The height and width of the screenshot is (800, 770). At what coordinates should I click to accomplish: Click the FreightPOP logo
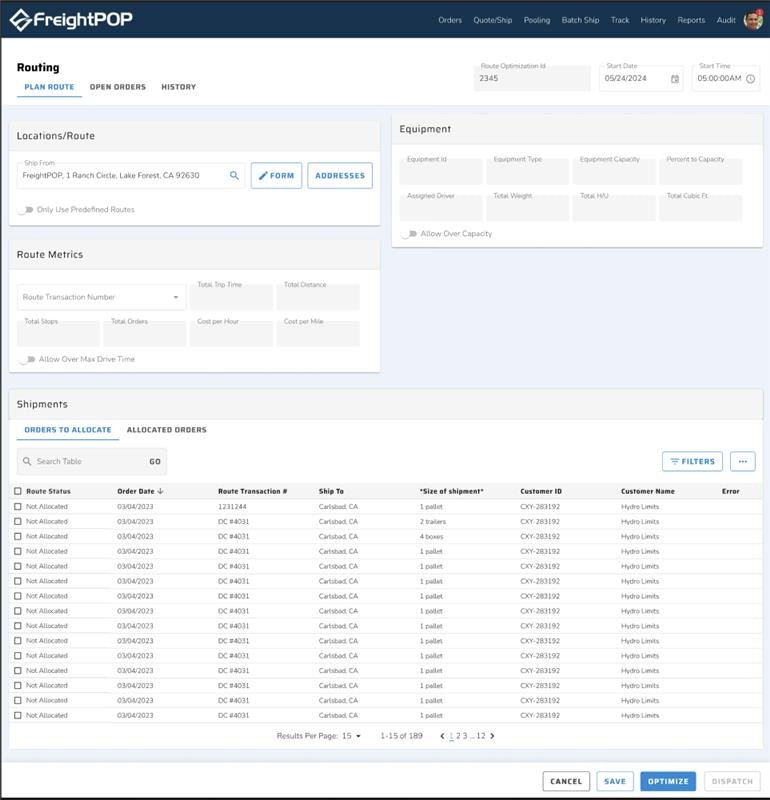pos(71,20)
